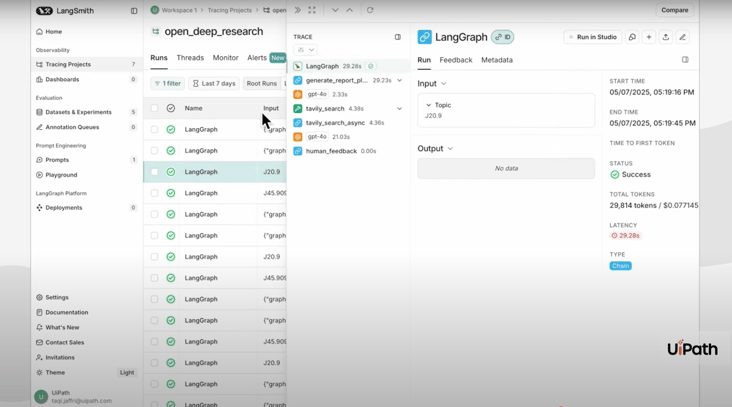Image resolution: width=732 pixels, height=407 pixels.
Task: Check the second LangGraph run row checkbox
Action: 155,151
